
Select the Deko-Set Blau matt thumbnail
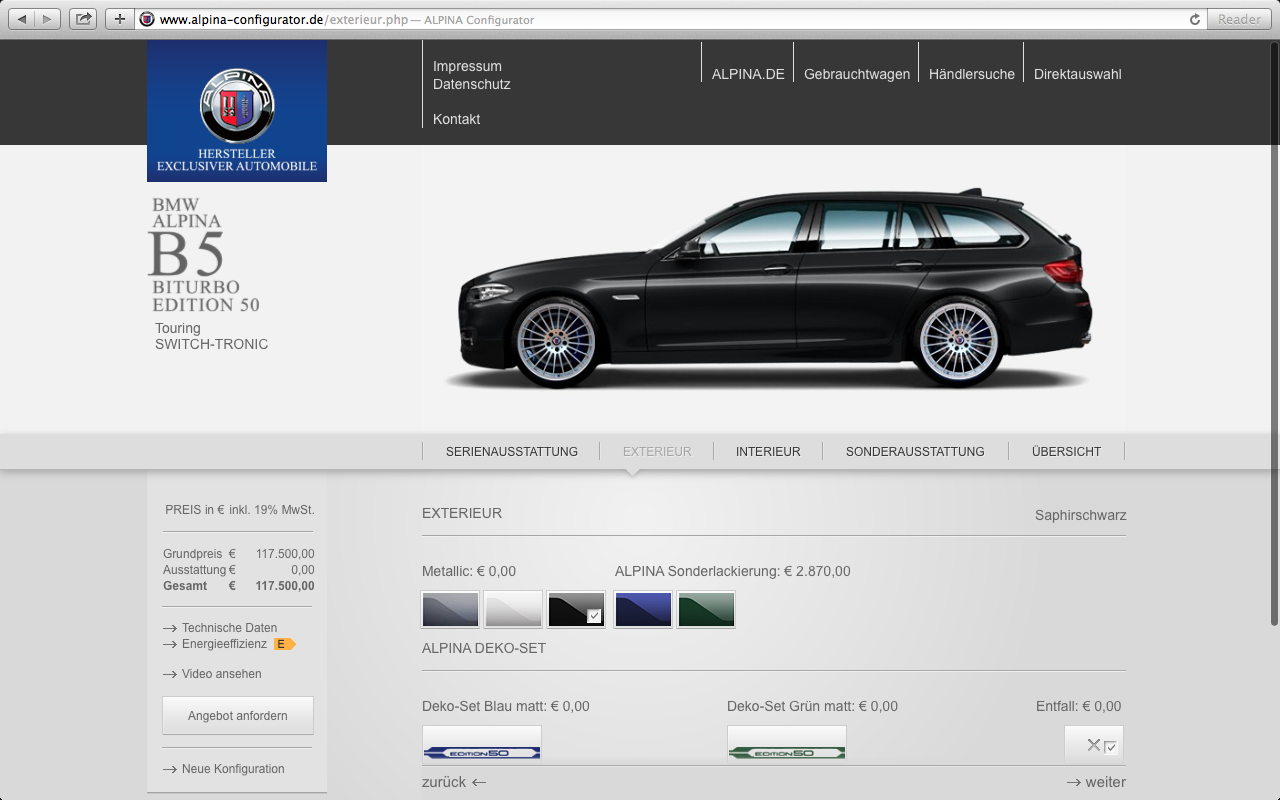click(482, 744)
